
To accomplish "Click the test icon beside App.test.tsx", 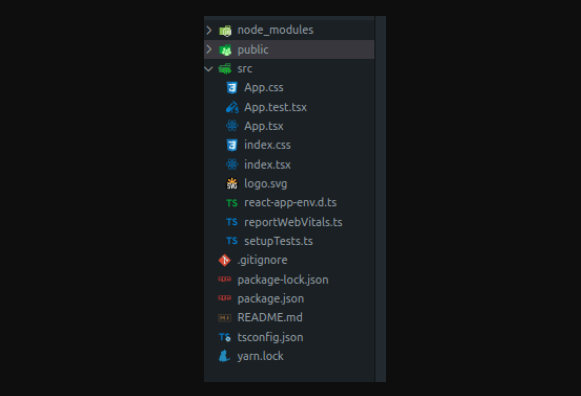I will coord(232,107).
